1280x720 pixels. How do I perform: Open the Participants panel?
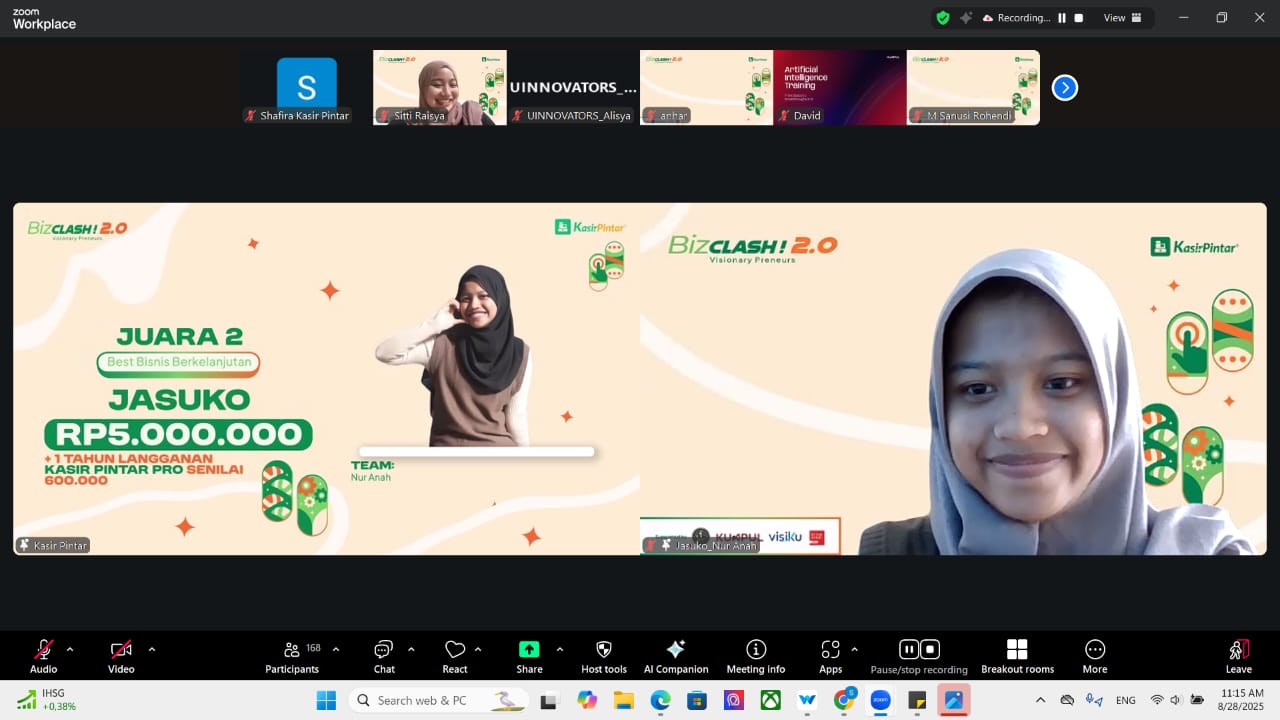(x=292, y=656)
